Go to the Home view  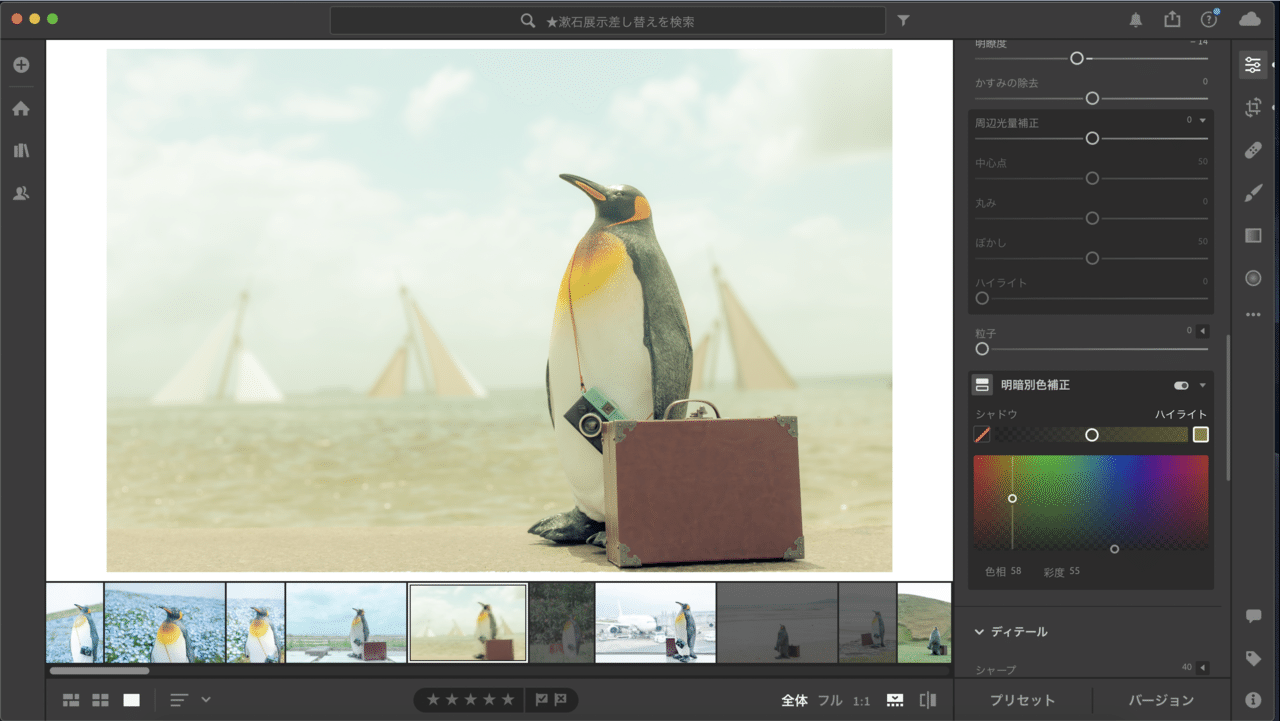pos(21,108)
